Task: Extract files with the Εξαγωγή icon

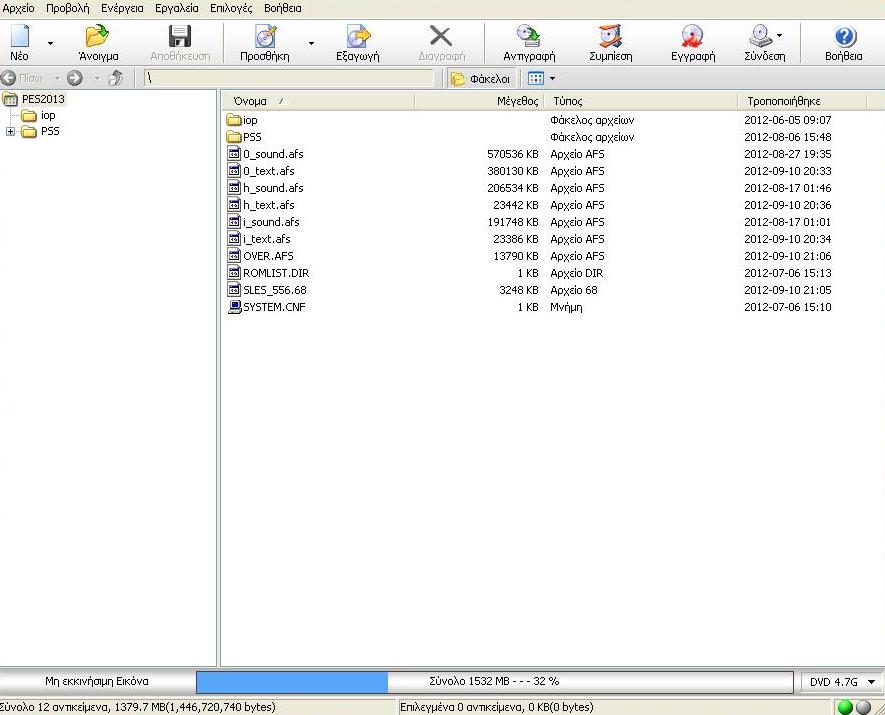Action: 357,42
